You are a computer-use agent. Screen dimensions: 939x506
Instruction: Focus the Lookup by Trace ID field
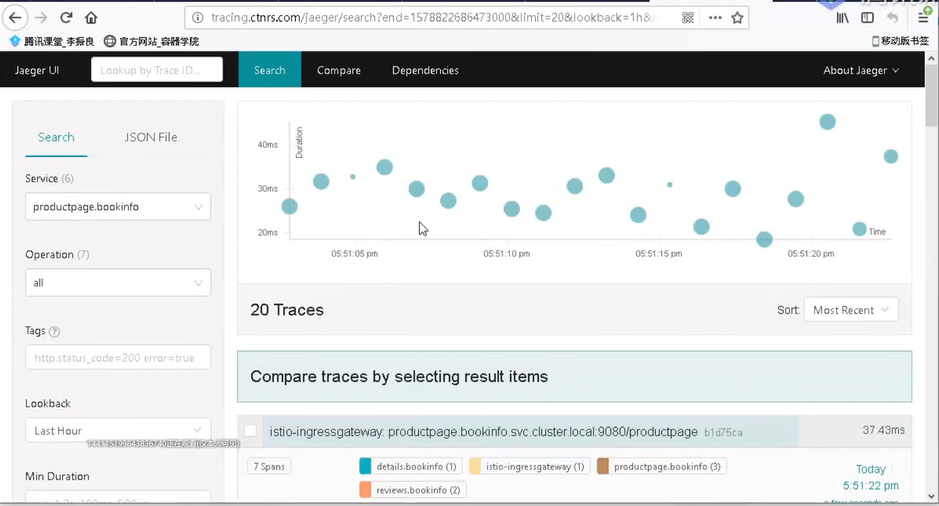click(x=157, y=69)
